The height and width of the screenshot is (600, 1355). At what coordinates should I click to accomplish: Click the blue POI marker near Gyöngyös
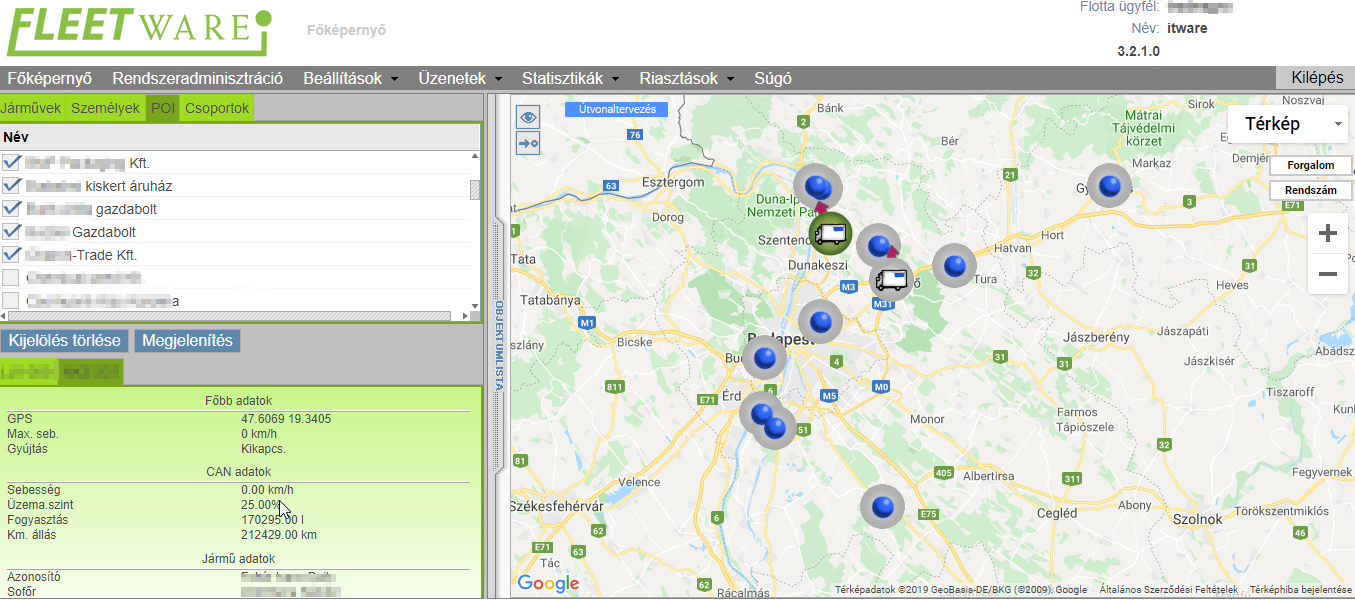1109,185
